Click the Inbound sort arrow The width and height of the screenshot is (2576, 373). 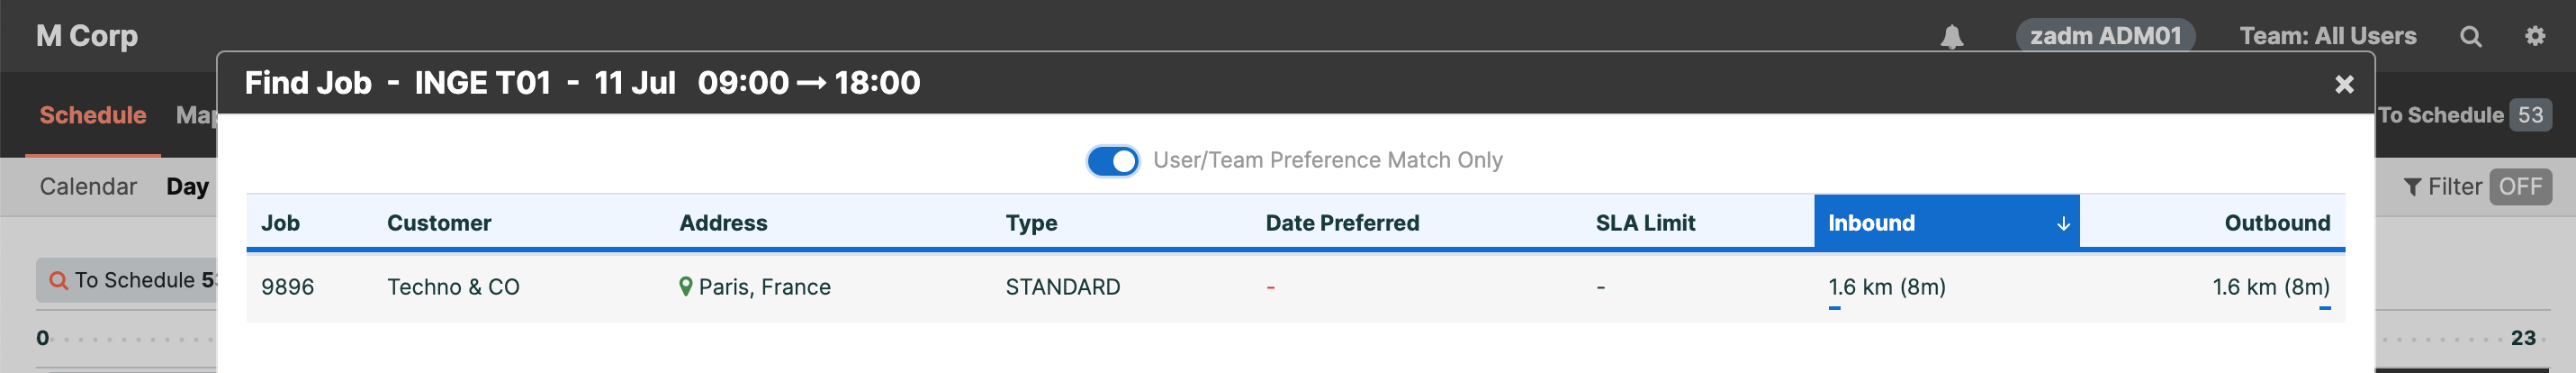tap(2063, 224)
